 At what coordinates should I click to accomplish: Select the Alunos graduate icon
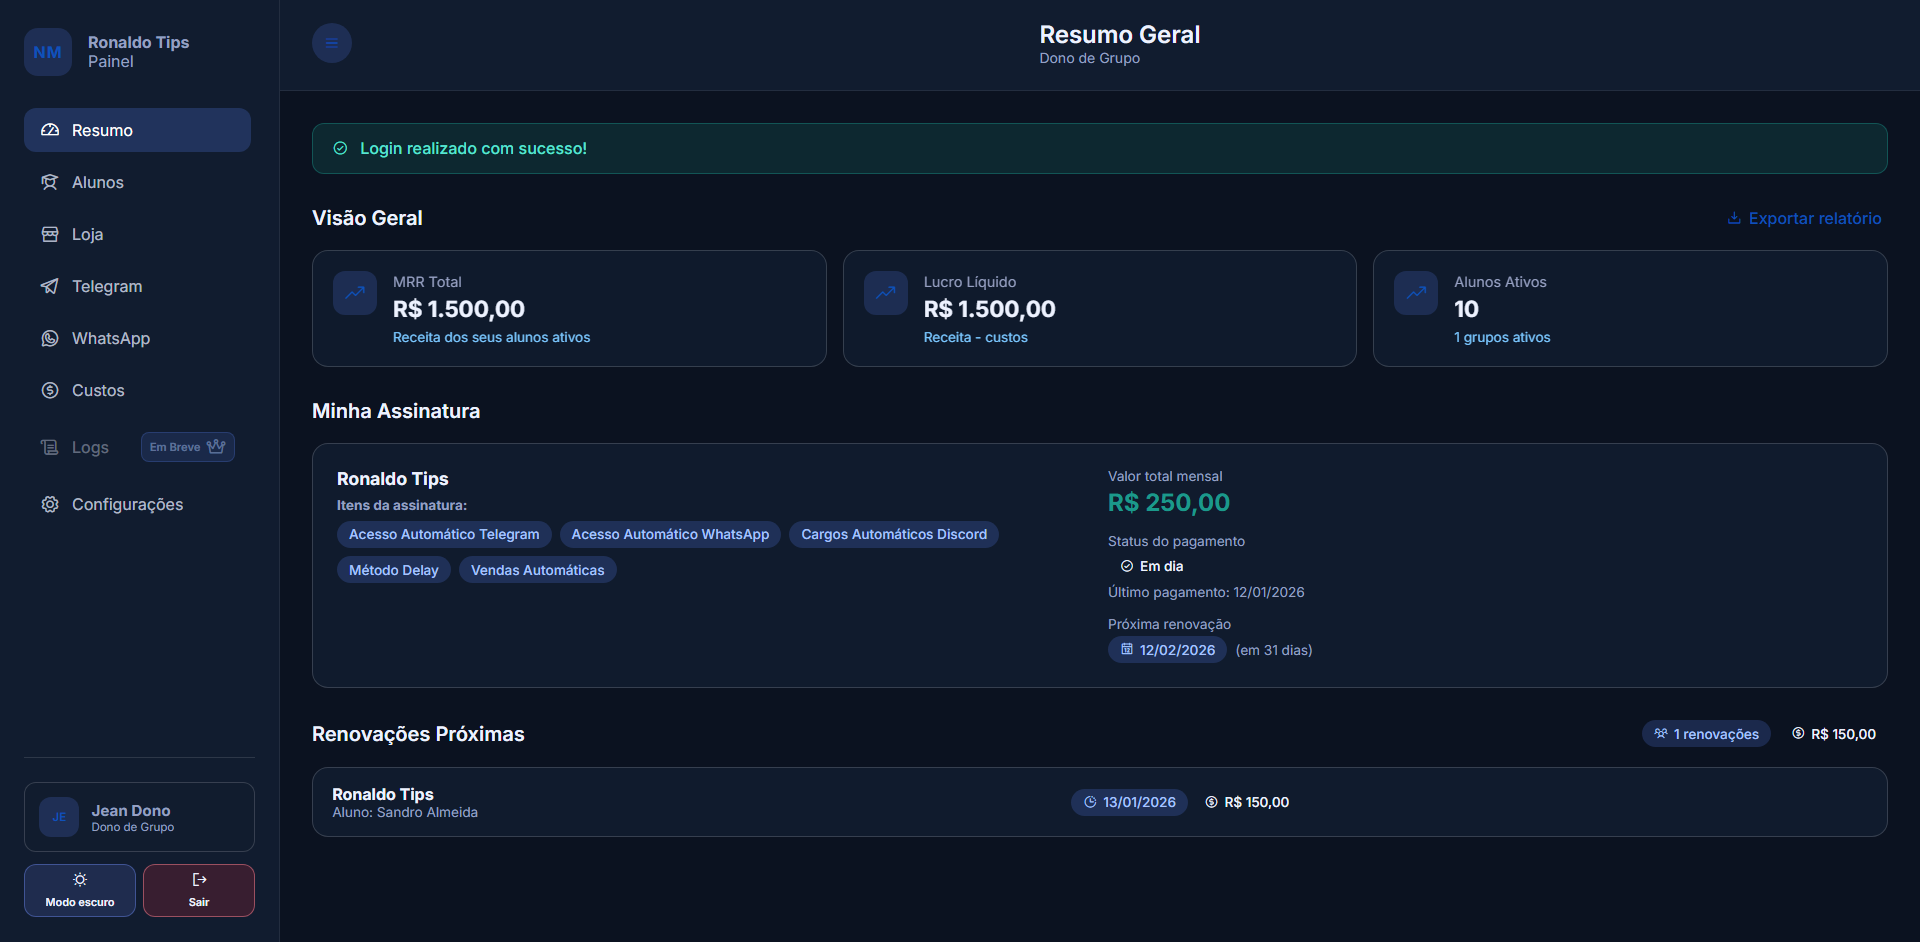coord(49,182)
